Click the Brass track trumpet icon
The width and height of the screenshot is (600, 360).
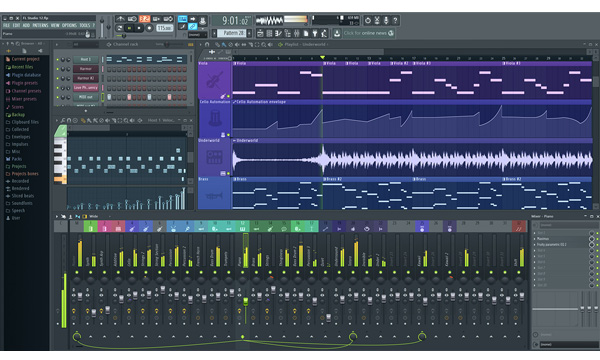(214, 196)
